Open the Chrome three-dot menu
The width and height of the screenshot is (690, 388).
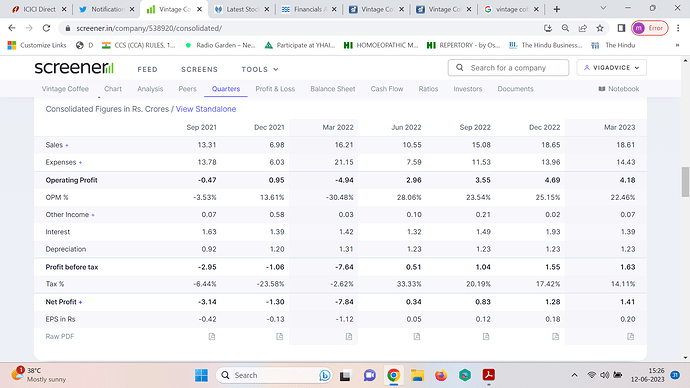(x=678, y=28)
